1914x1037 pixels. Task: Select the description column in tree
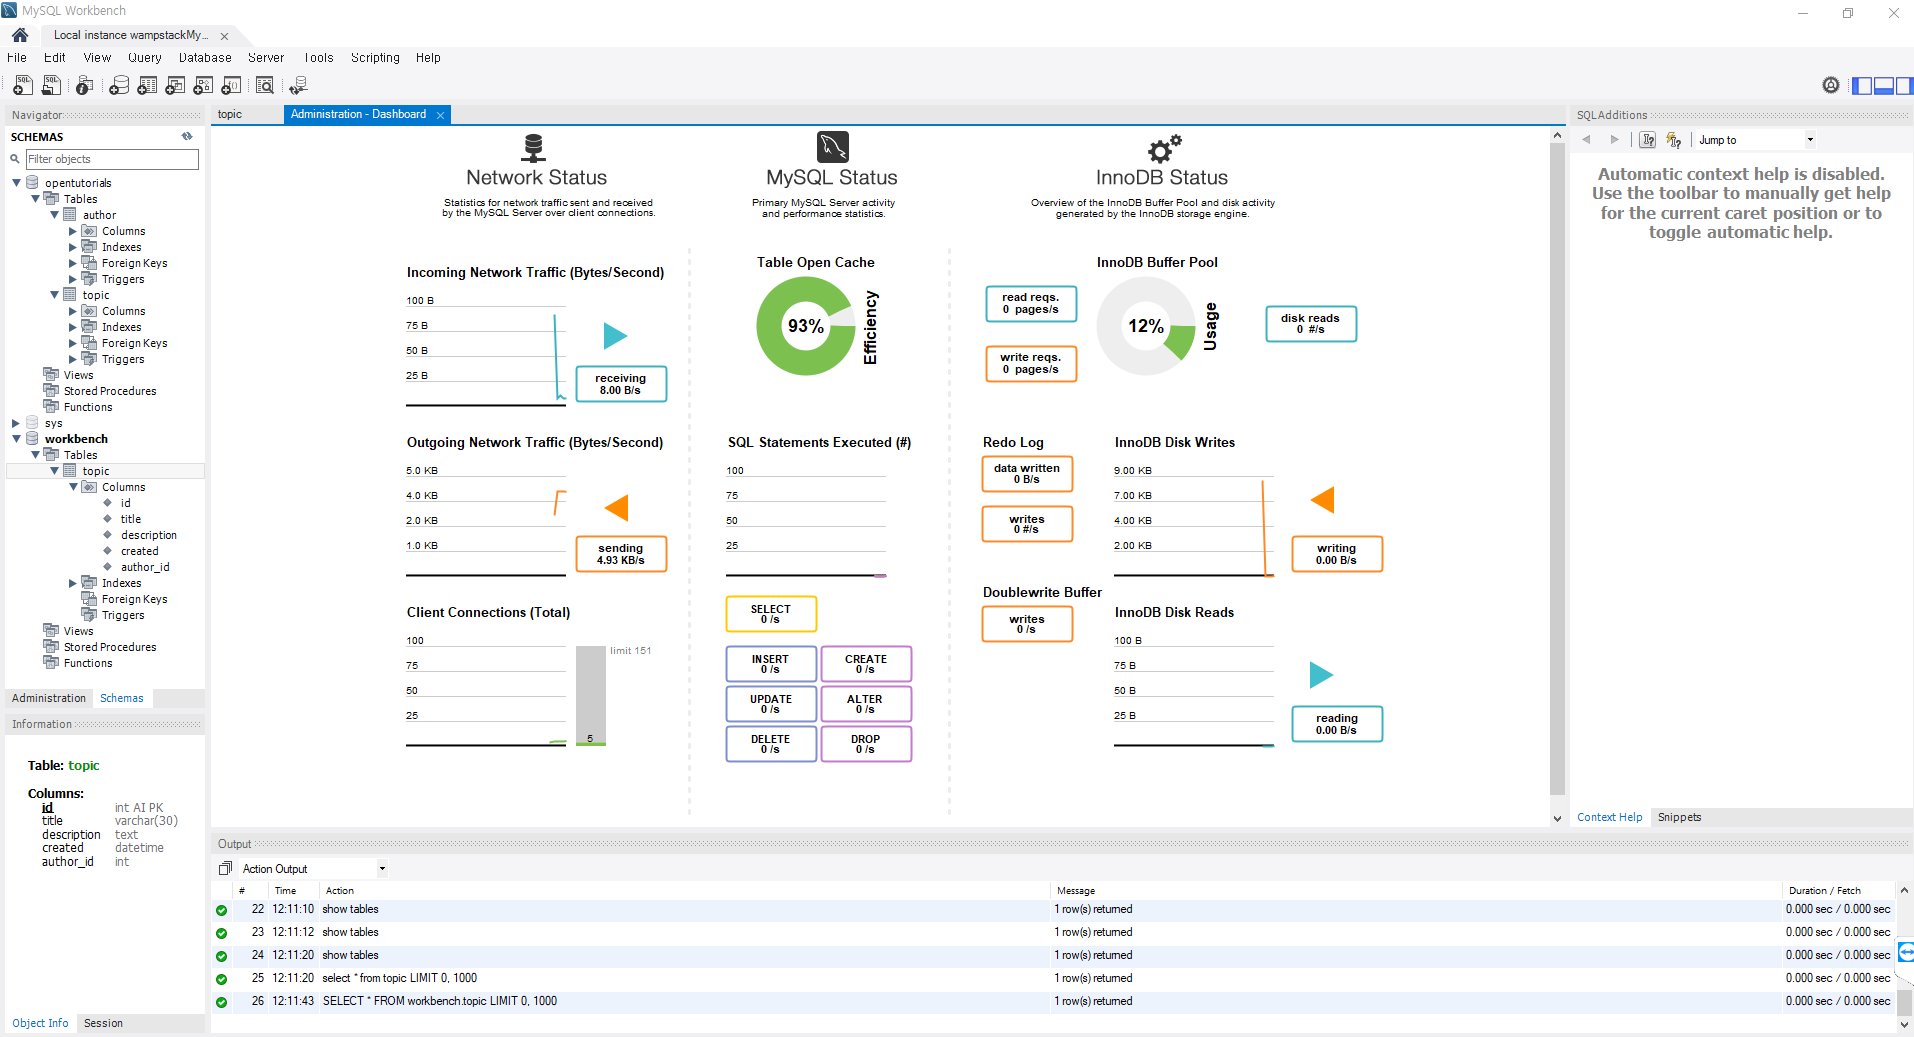[149, 535]
